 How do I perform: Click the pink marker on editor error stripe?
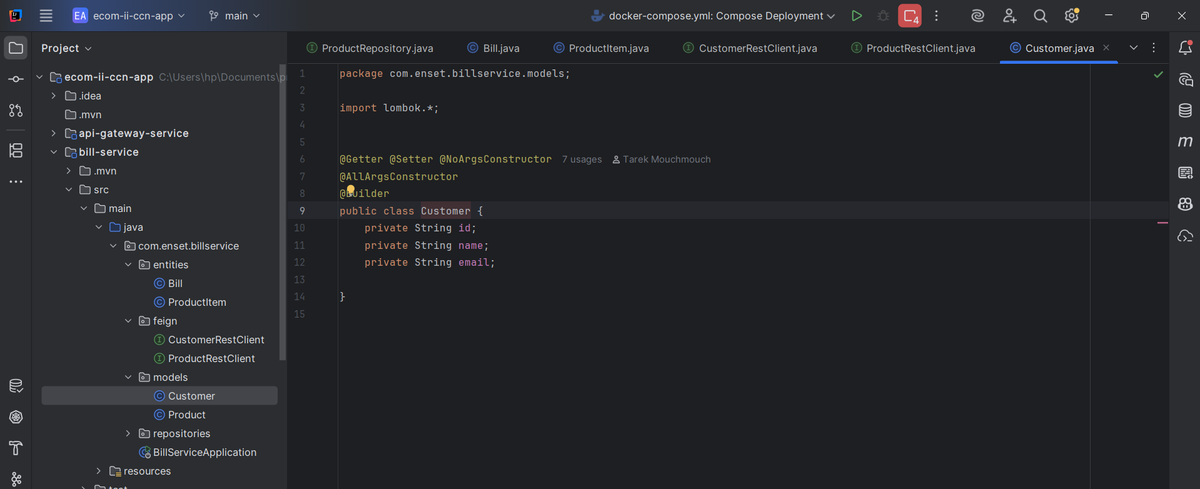coord(1162,224)
